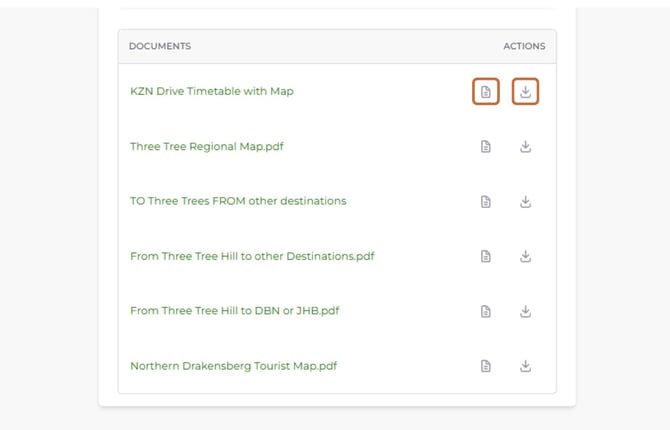Download From Three Tree Hill to DBN or JHB.pdf
The height and width of the screenshot is (430, 670).
[525, 311]
